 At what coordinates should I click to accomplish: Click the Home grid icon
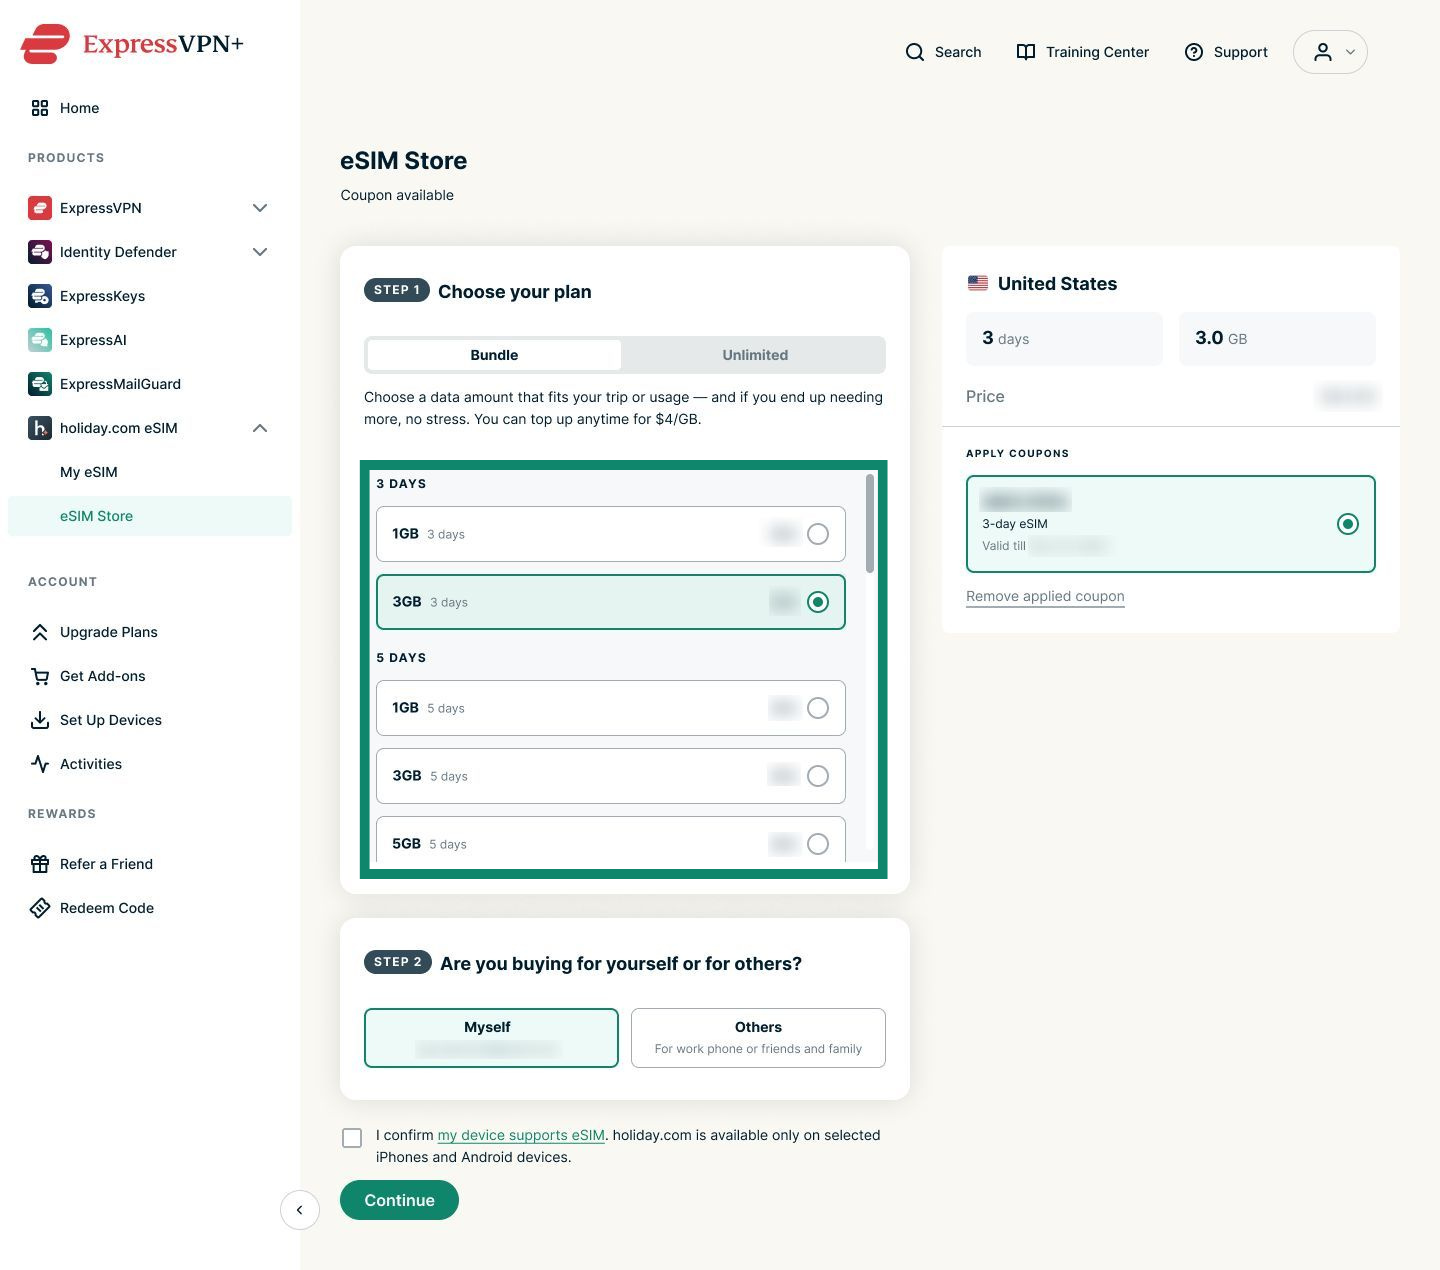tap(40, 108)
